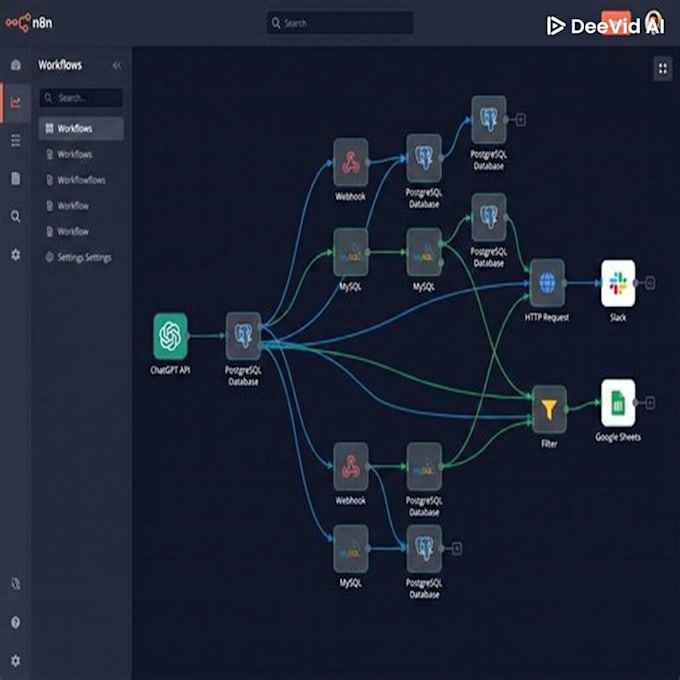This screenshot has width=680, height=680.
Task: Click the 'Filter' node label
Action: pyautogui.click(x=549, y=444)
